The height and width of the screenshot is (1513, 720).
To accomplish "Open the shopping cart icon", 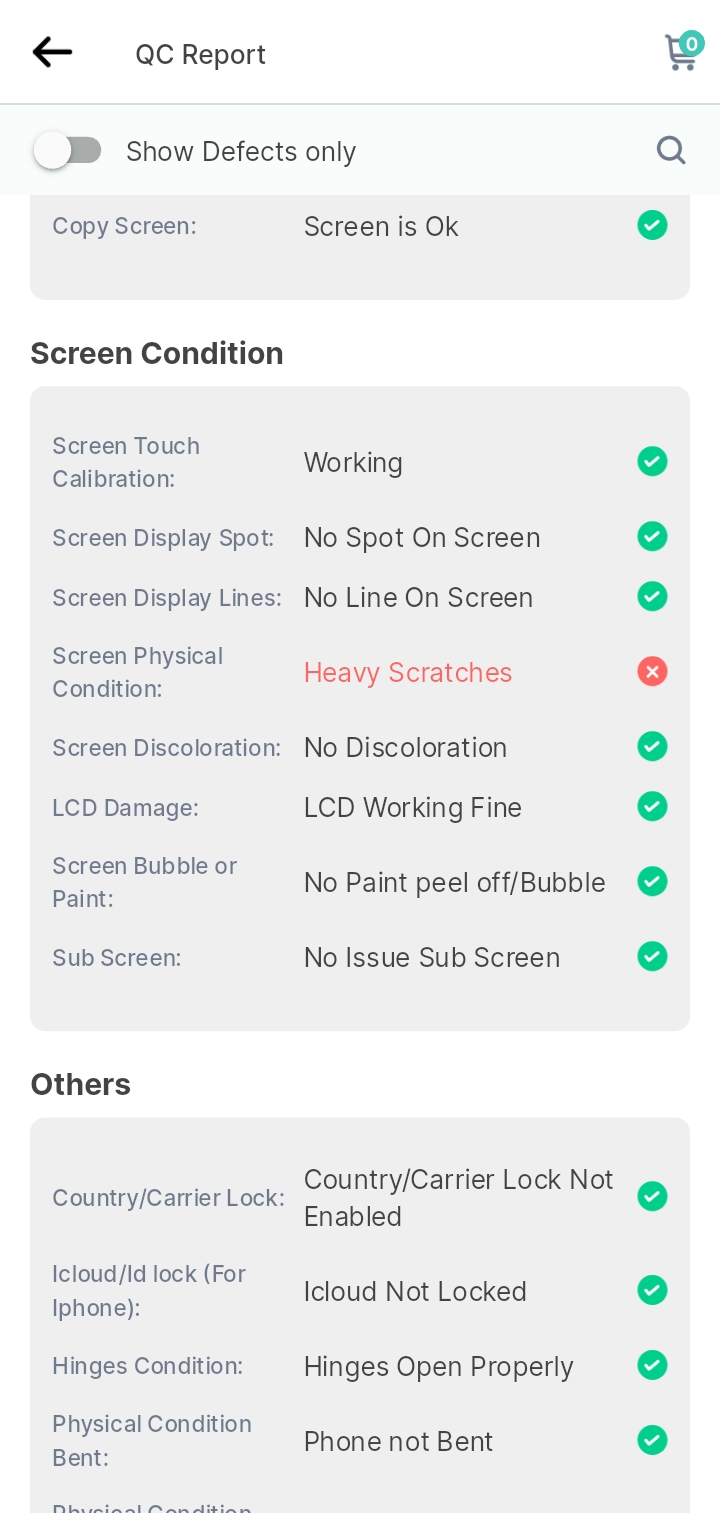I will tap(680, 54).
